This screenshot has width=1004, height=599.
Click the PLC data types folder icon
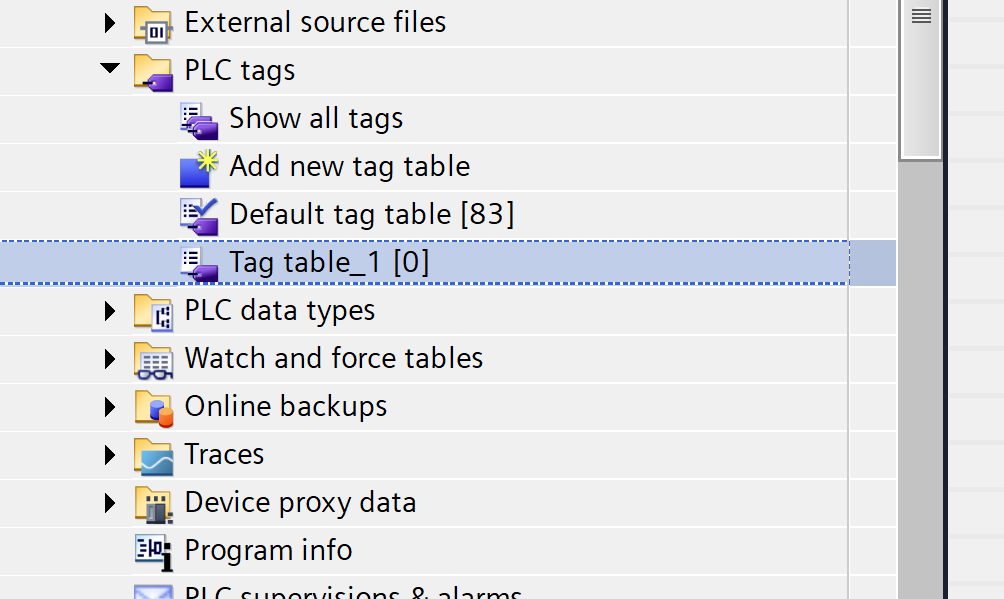153,311
